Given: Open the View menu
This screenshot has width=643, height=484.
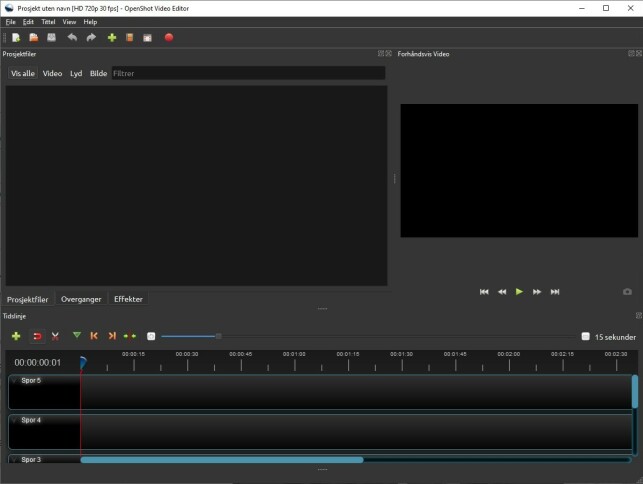Looking at the screenshot, I should pos(69,22).
